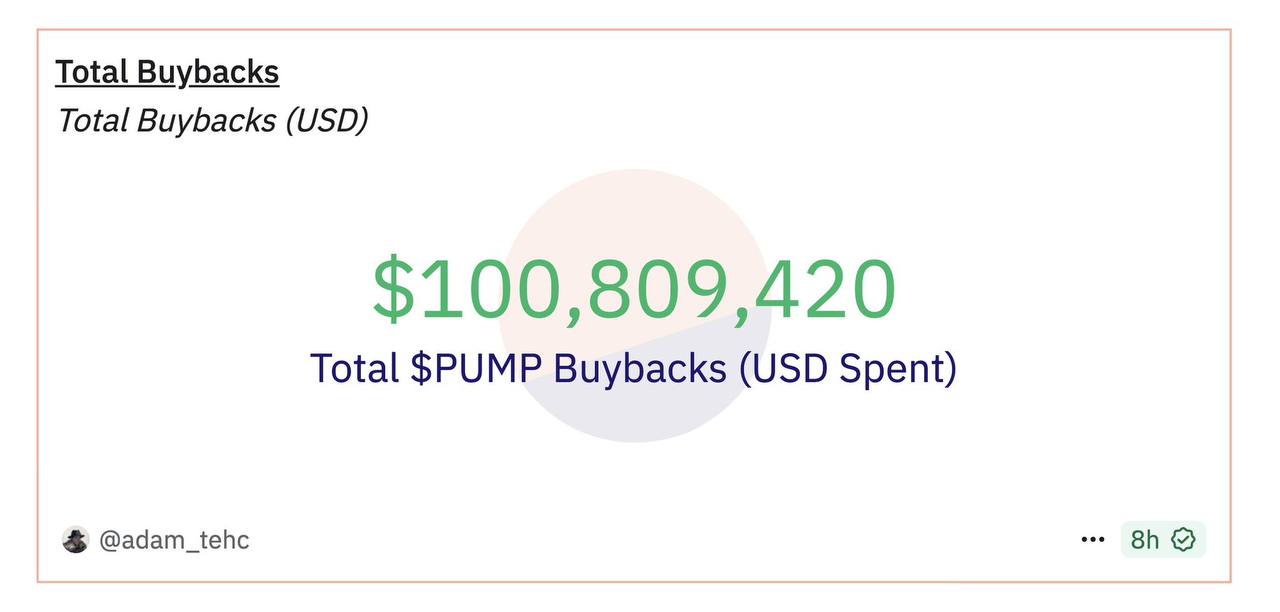This screenshot has width=1280, height=612.
Task: Click adam_tehc's profile avatar picture
Action: pos(75,540)
